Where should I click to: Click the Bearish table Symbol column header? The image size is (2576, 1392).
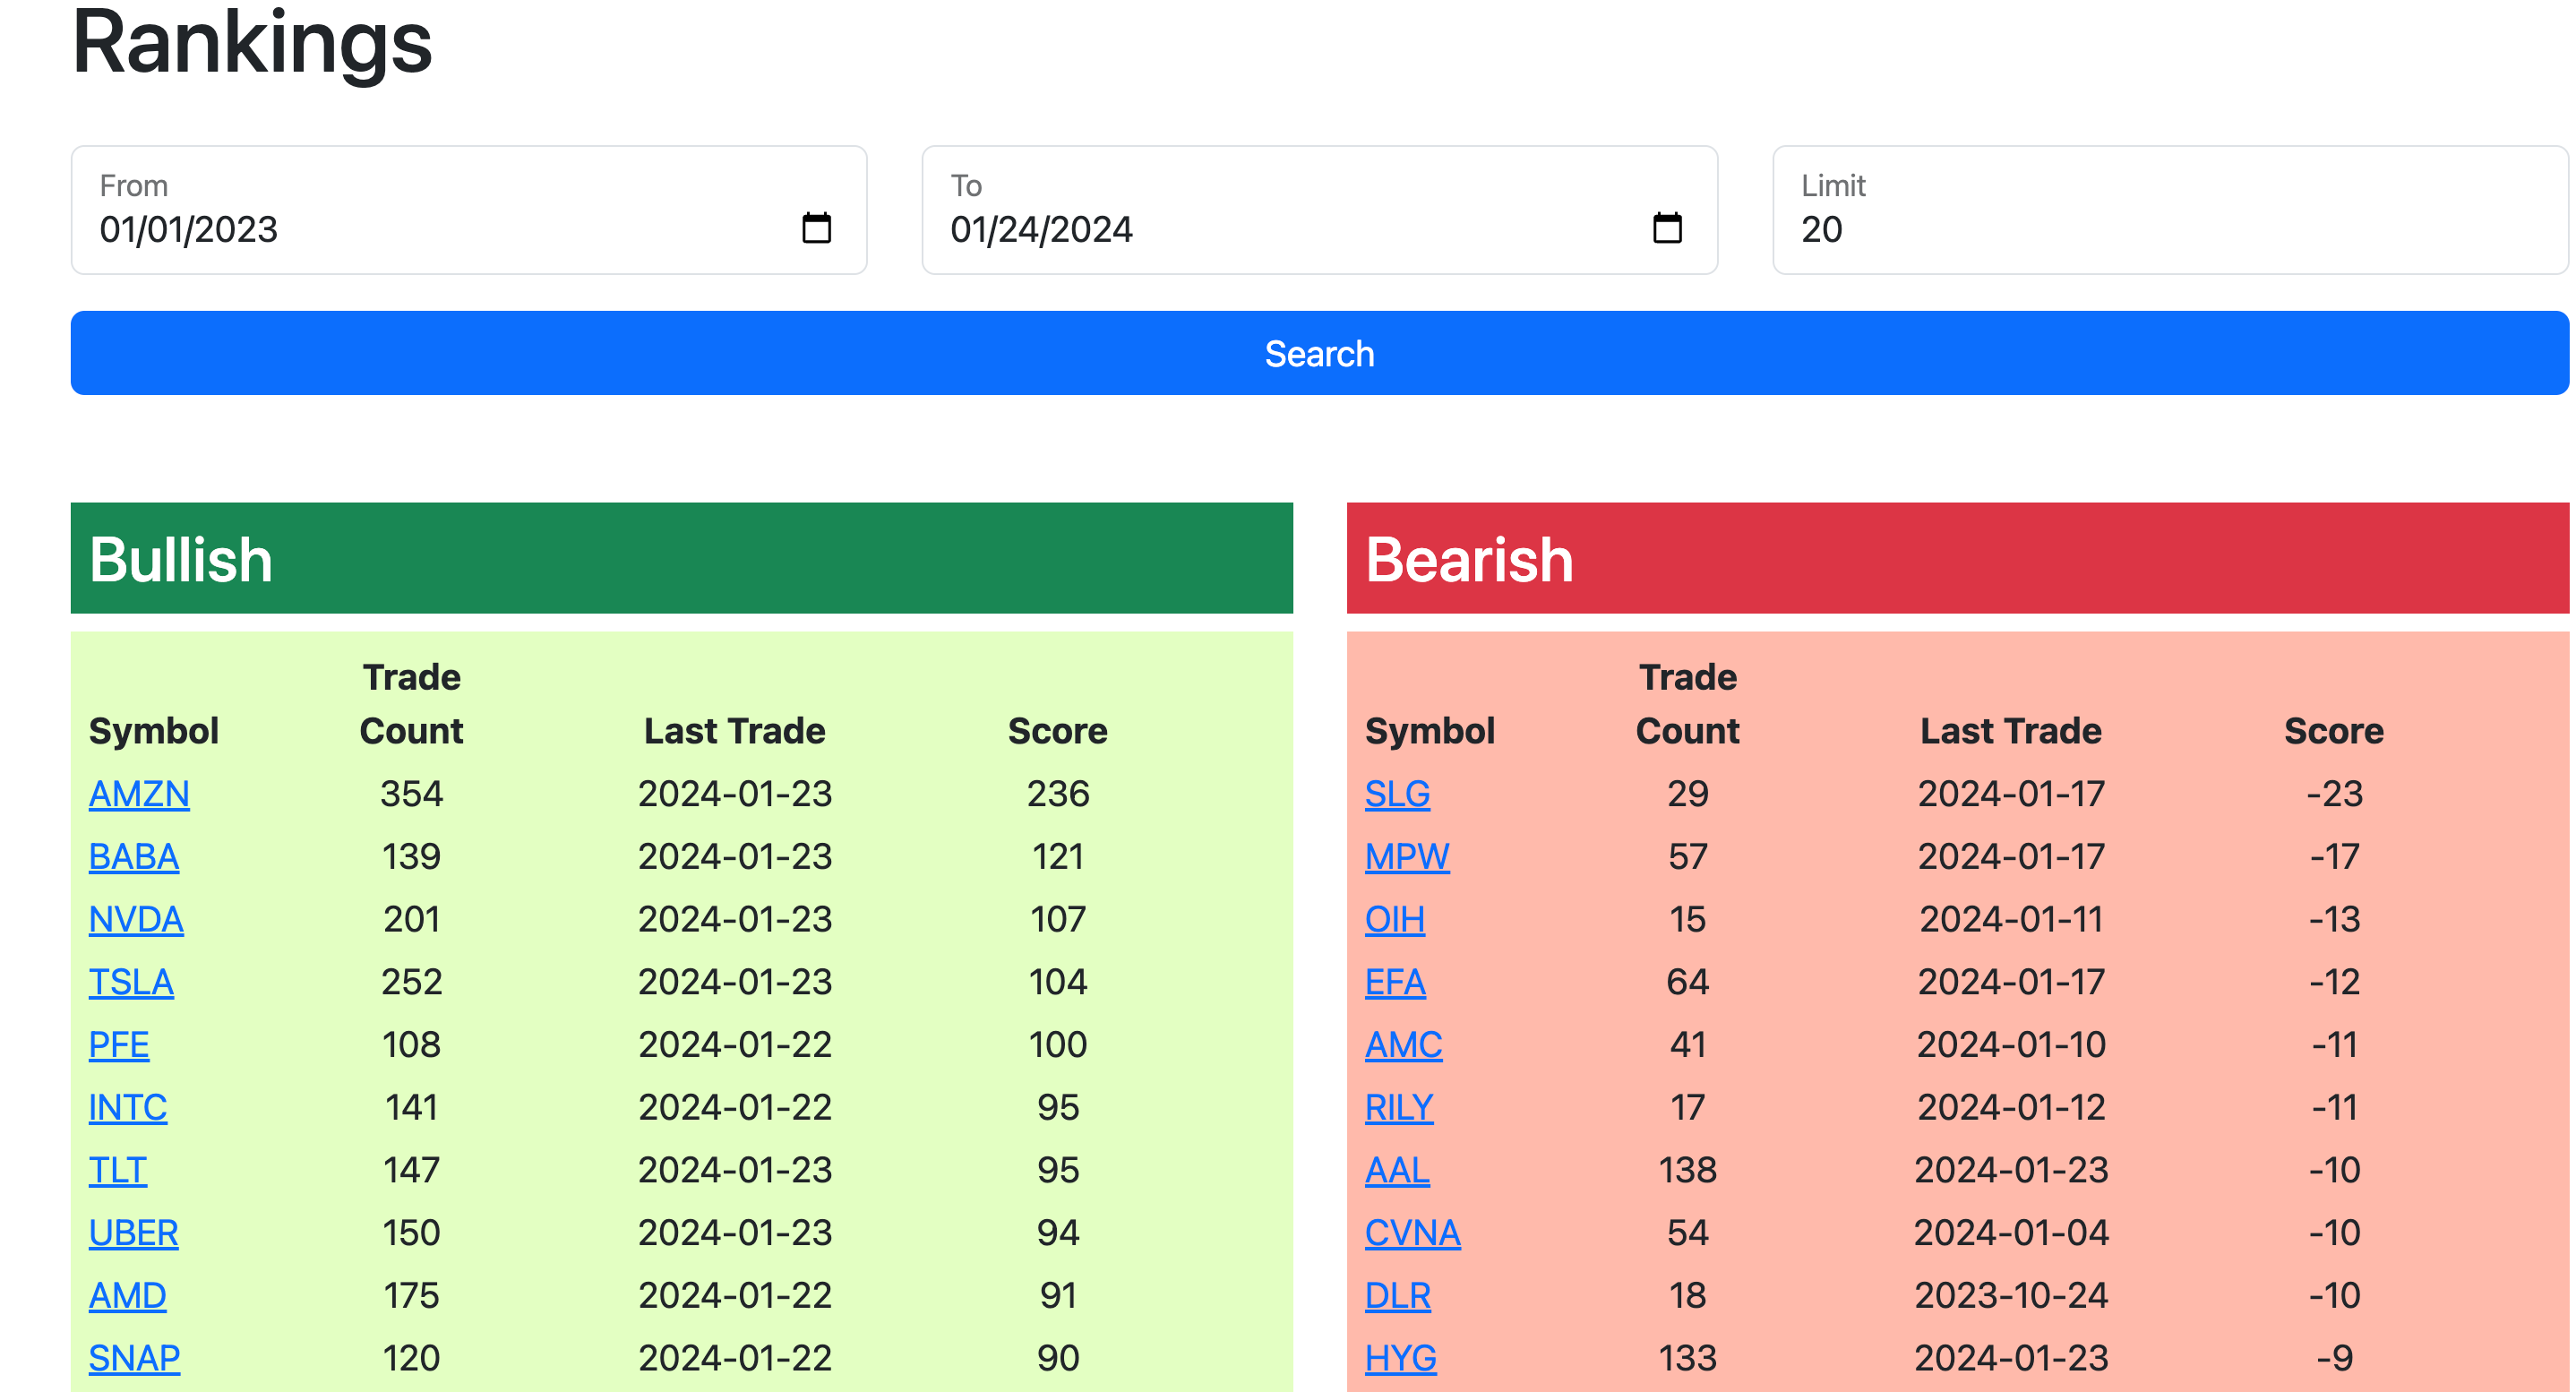(1430, 731)
